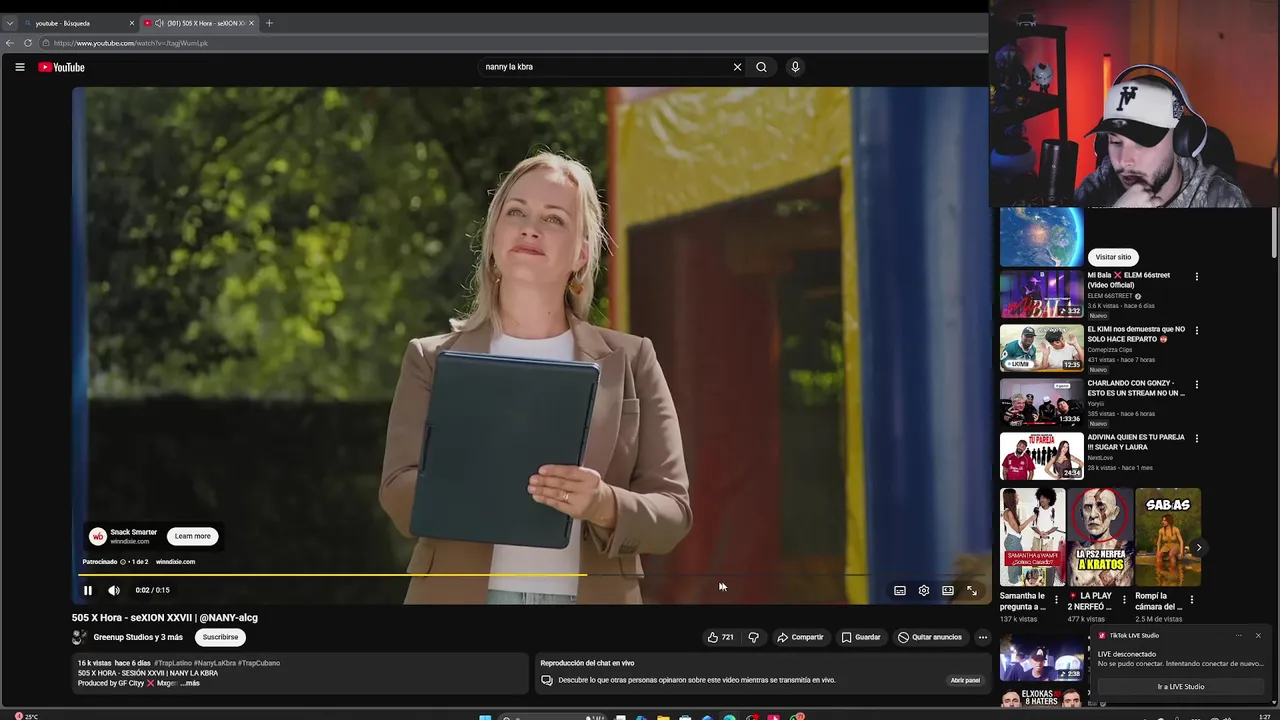Click the #TrapCubano hashtag
Screen dimensions: 1280x720
click(259, 663)
